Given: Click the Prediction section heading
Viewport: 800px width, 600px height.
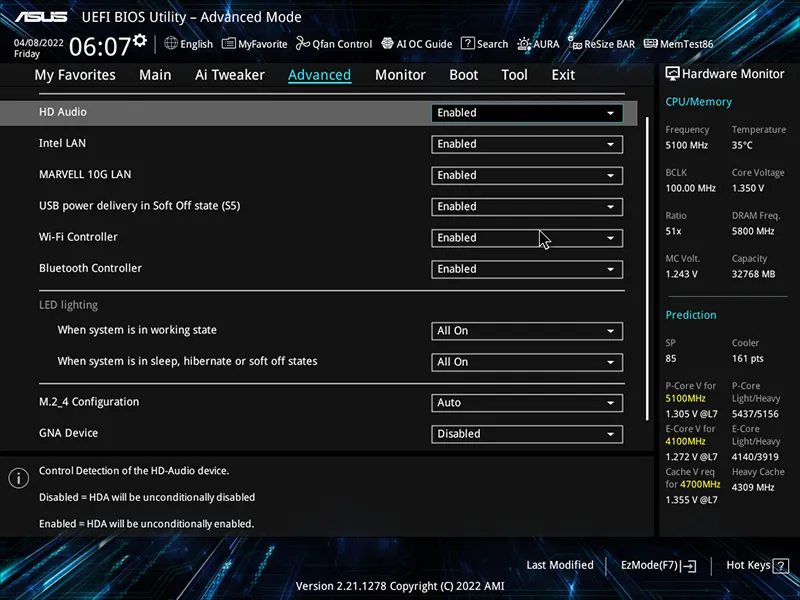Looking at the screenshot, I should point(691,315).
